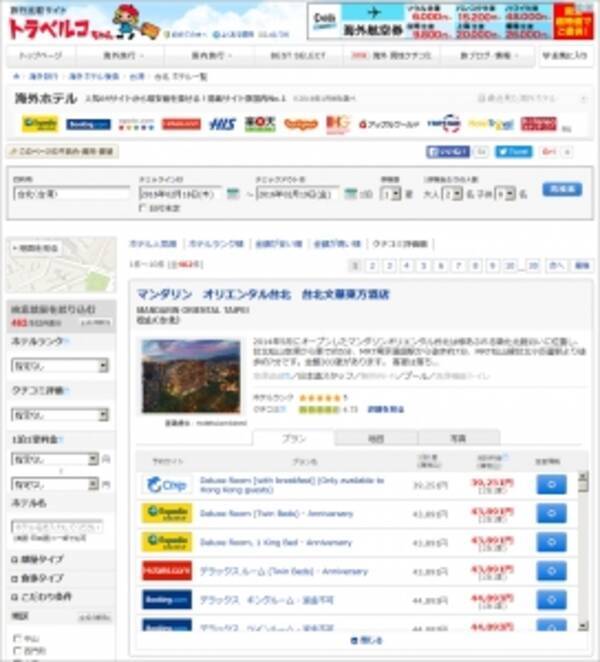The image size is (600, 662).
Task: Click the HIS travel agency logo
Action: click(222, 124)
